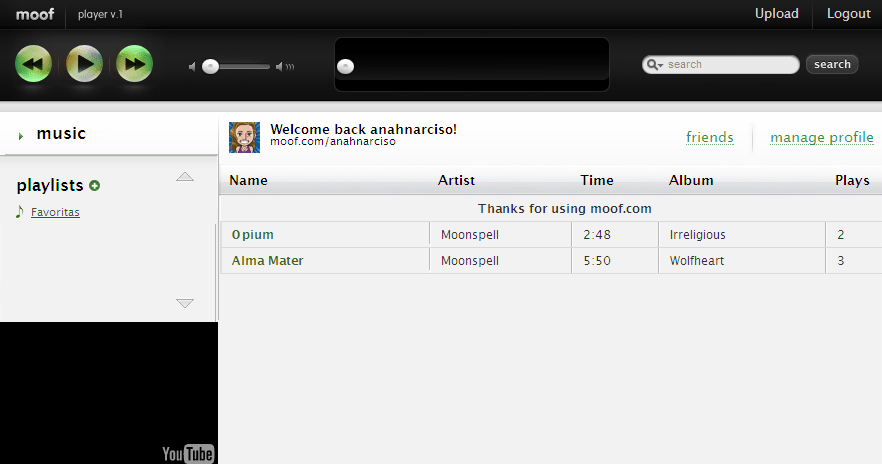Viewport: 882px width, 464px height.
Task: Click the playlists scroll up arrow
Action: click(x=184, y=177)
